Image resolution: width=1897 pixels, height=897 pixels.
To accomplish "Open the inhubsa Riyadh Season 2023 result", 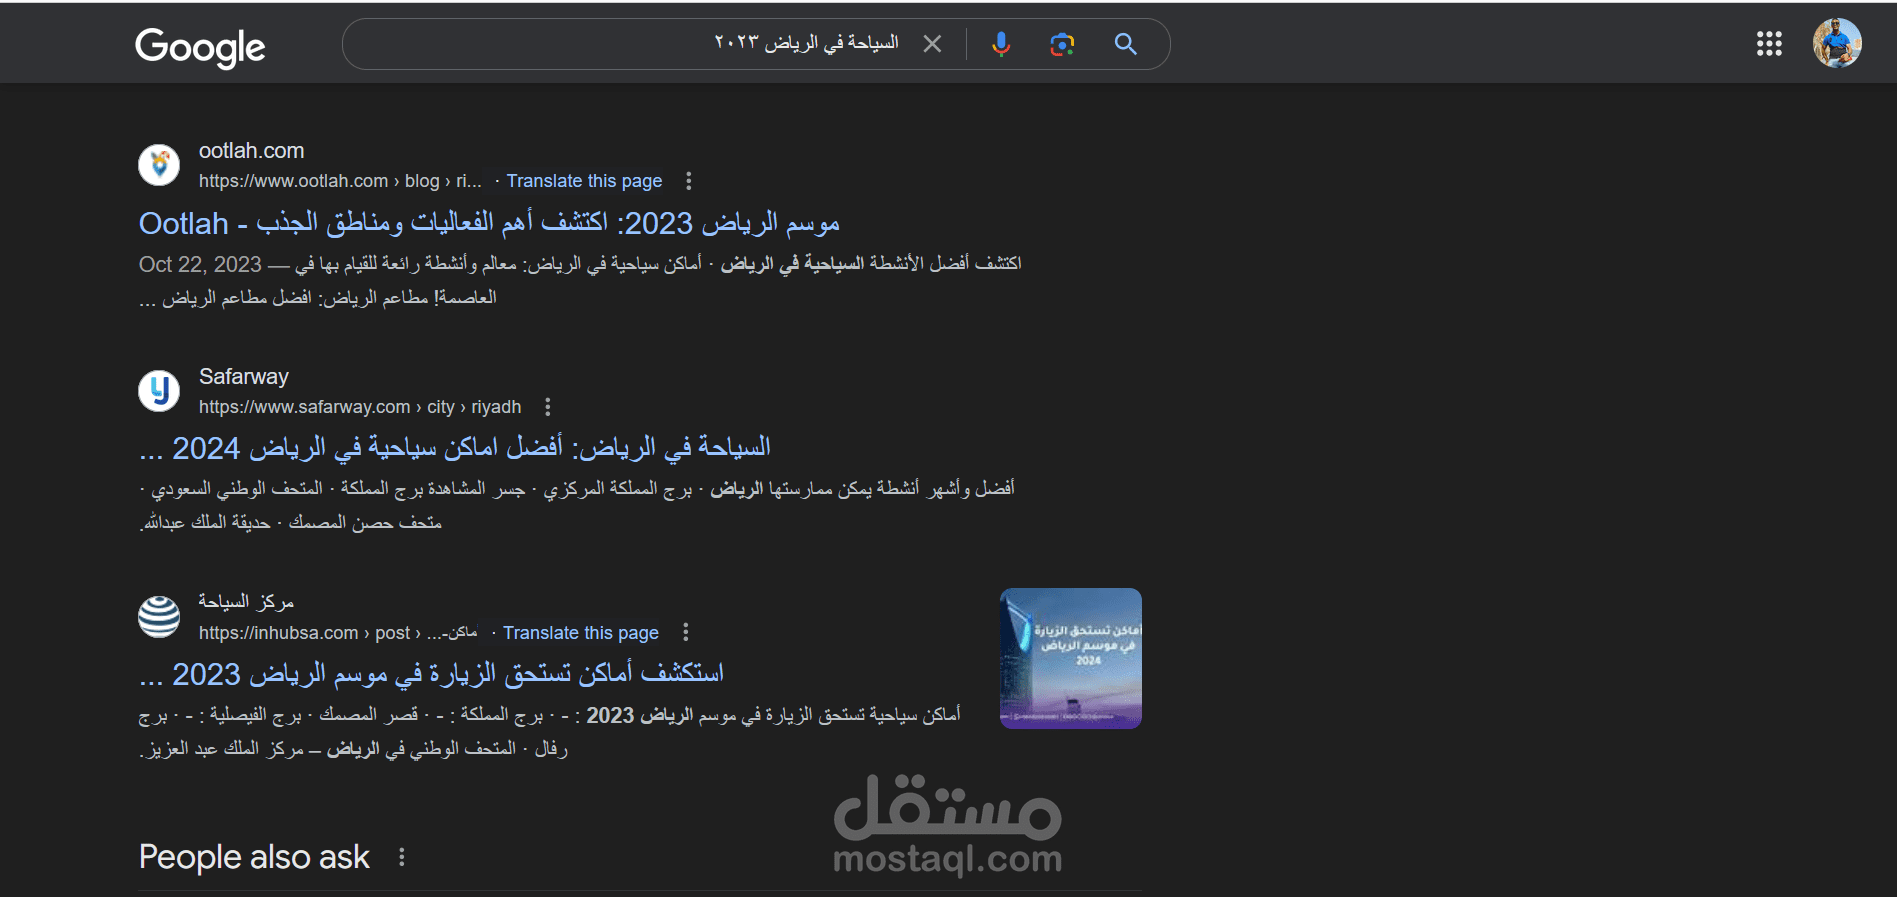I will pos(431,674).
